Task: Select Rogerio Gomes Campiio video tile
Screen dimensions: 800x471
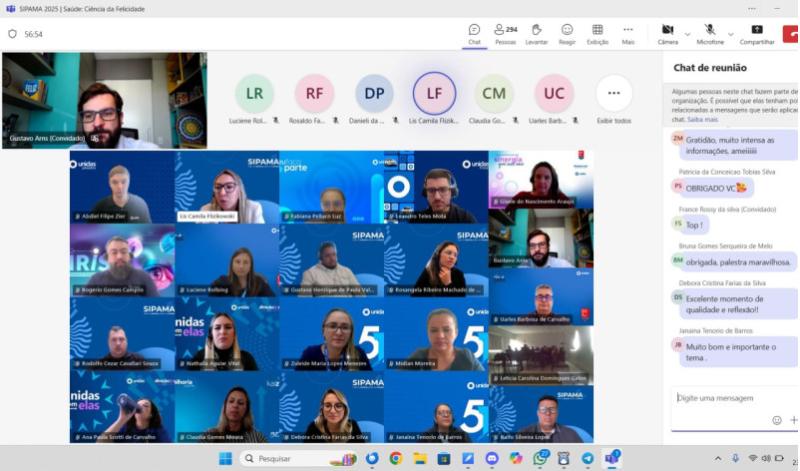Action: 122,260
